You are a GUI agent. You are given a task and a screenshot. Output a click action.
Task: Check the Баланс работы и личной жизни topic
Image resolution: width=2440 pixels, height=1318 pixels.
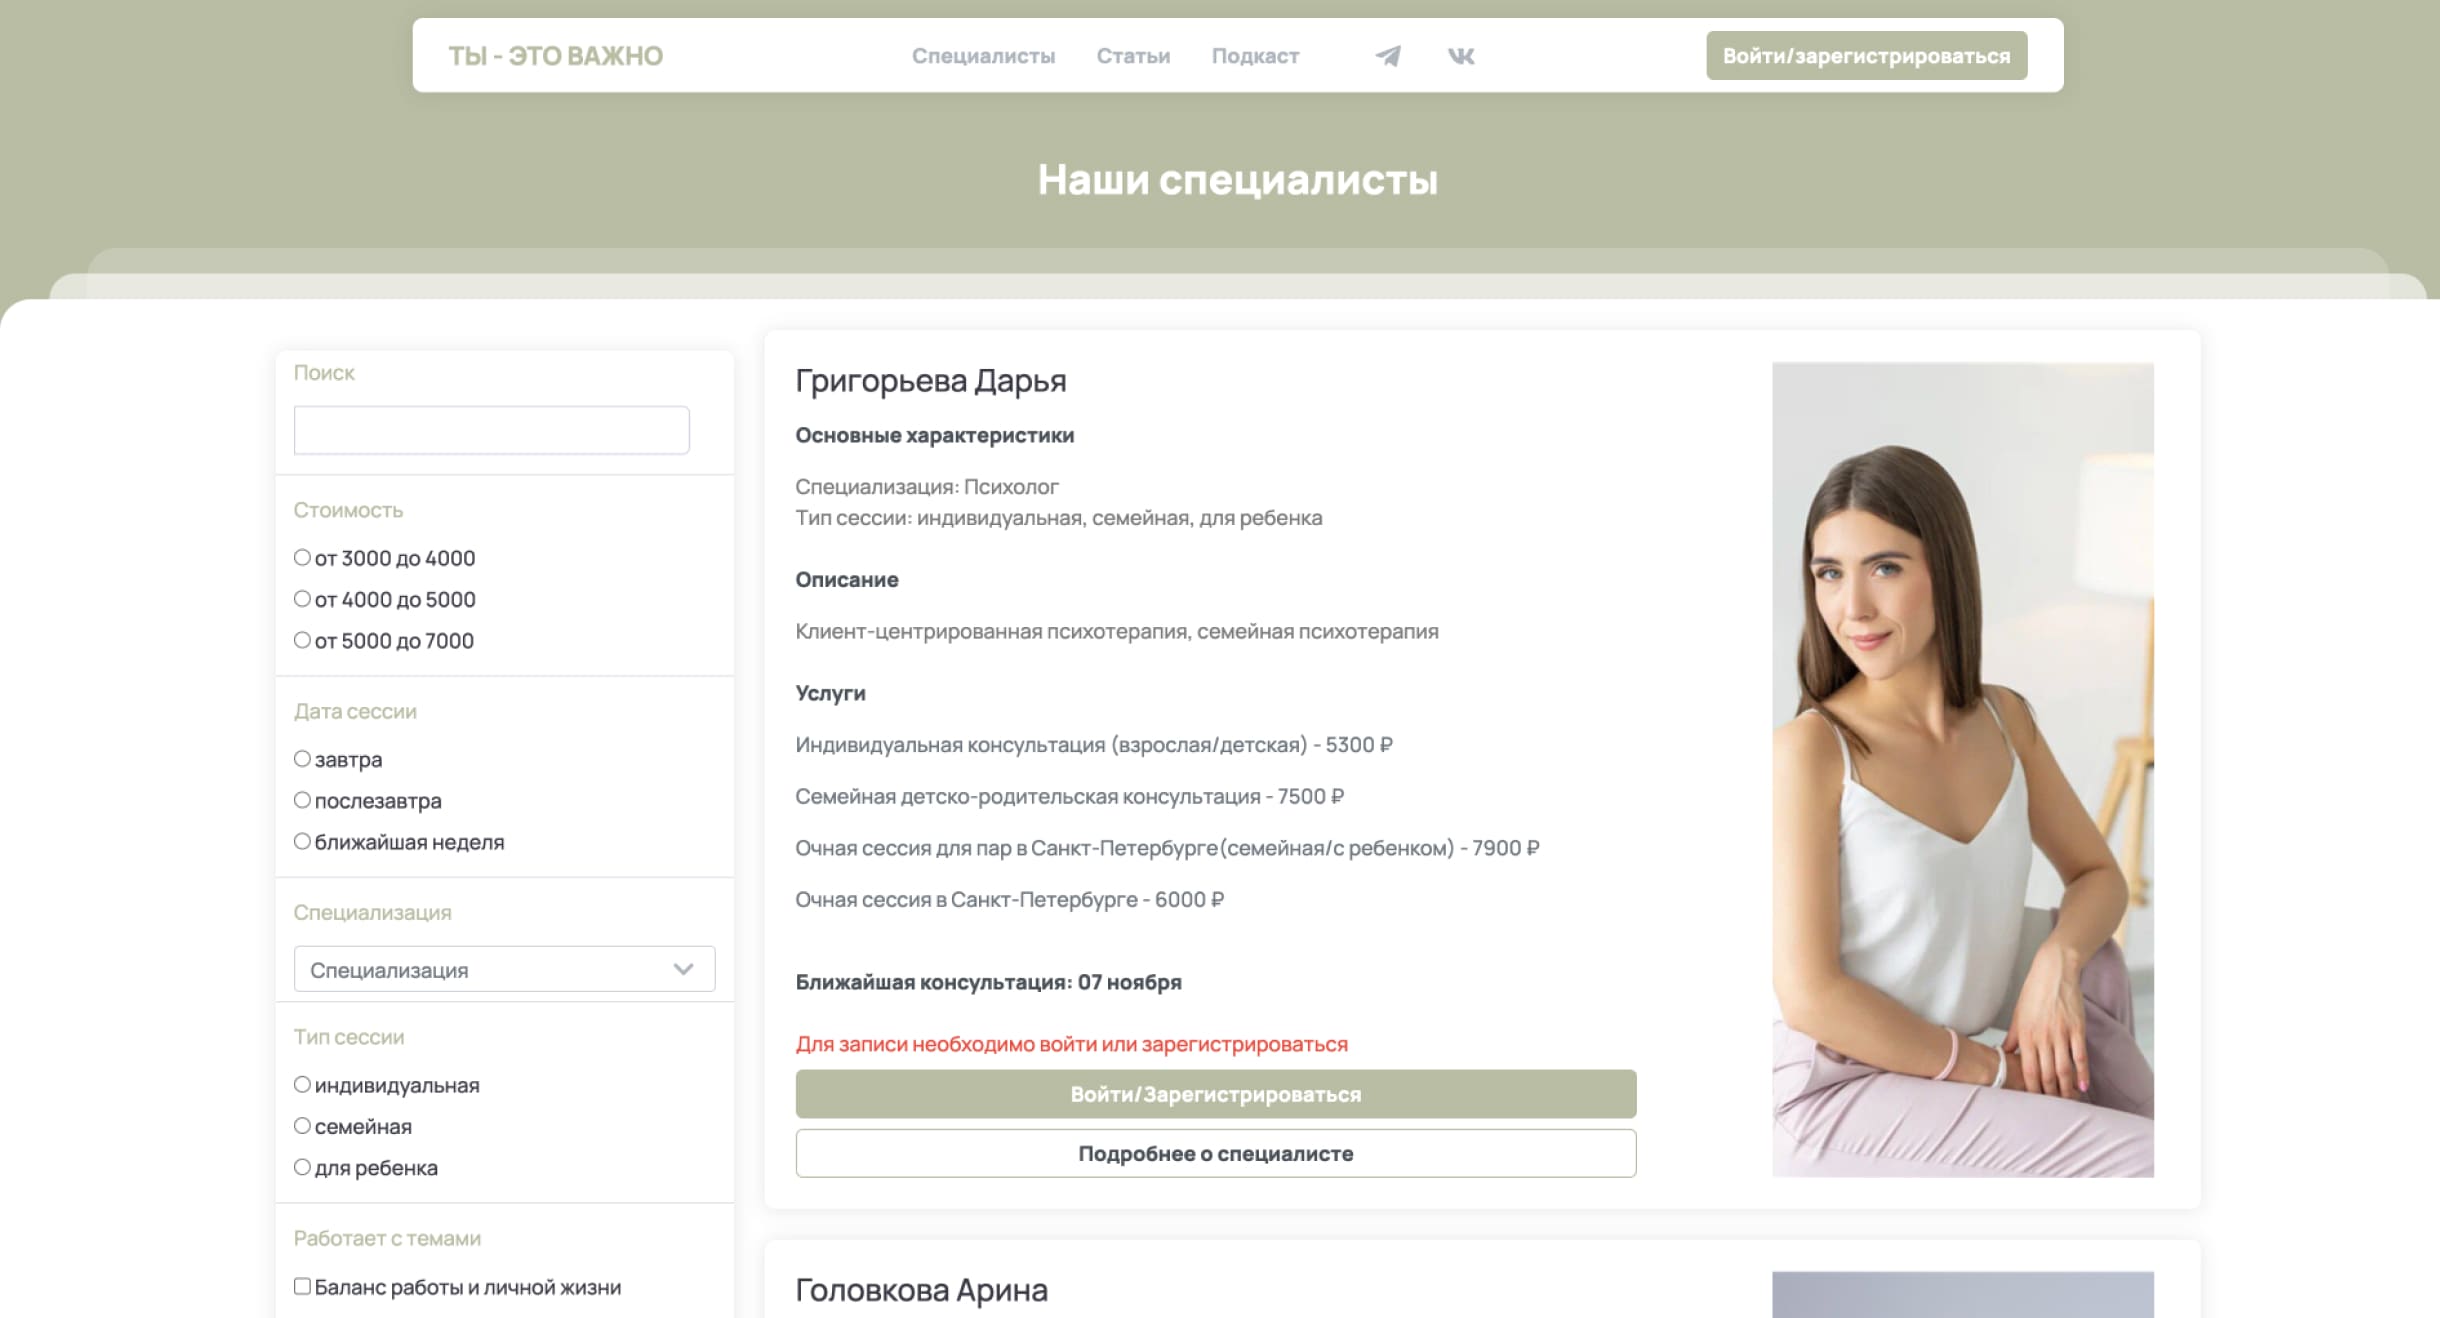(x=302, y=1286)
